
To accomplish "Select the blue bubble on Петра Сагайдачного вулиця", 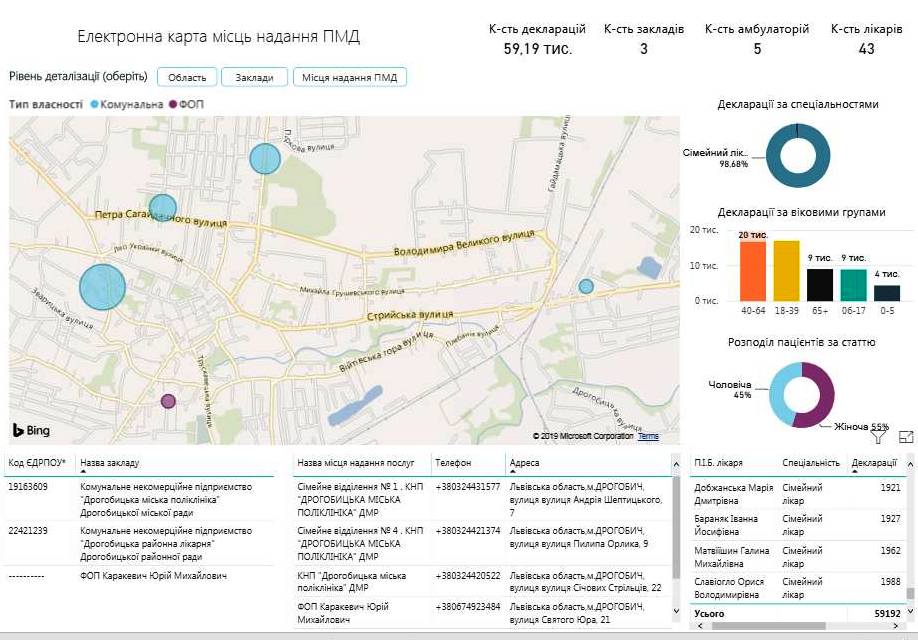I will pos(163,208).
